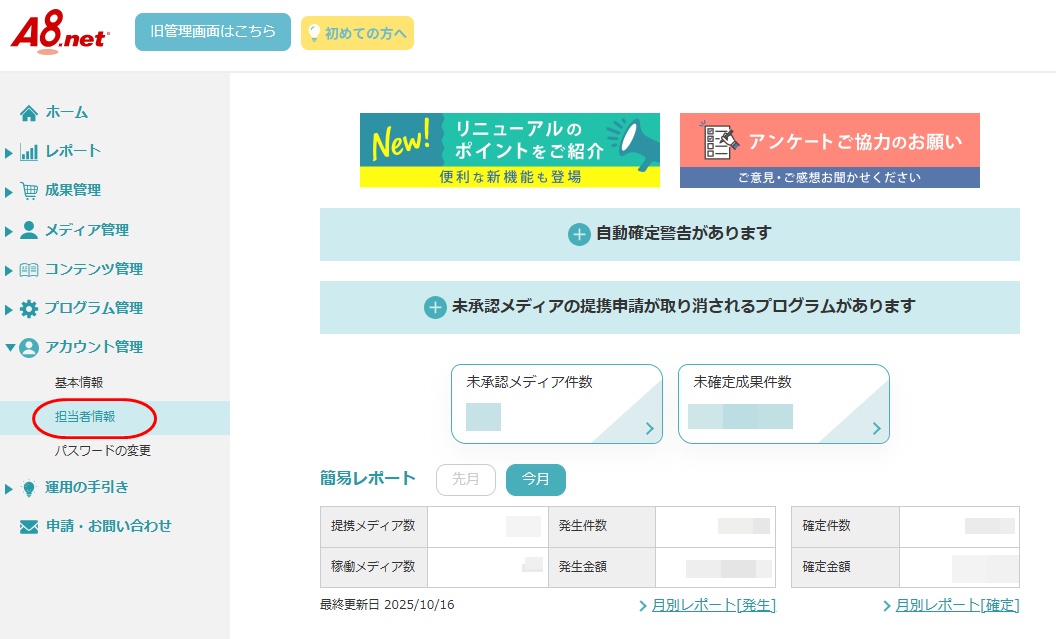Click the person icon for メディア管理
The height and width of the screenshot is (639, 1056).
(29, 230)
